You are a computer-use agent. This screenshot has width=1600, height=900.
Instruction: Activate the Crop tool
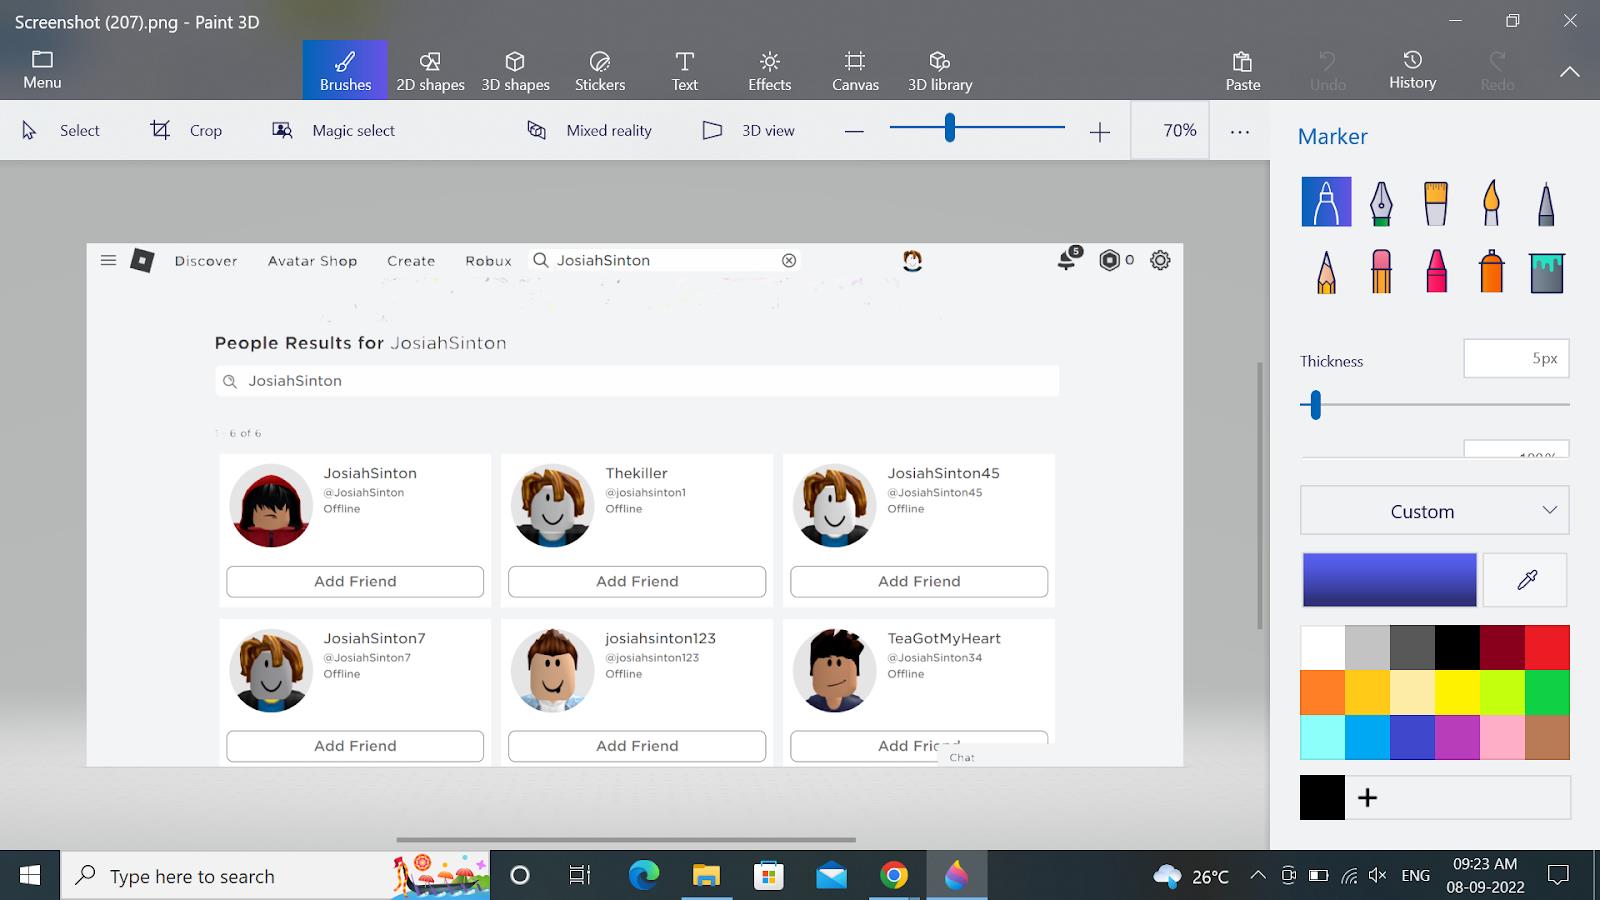186,130
